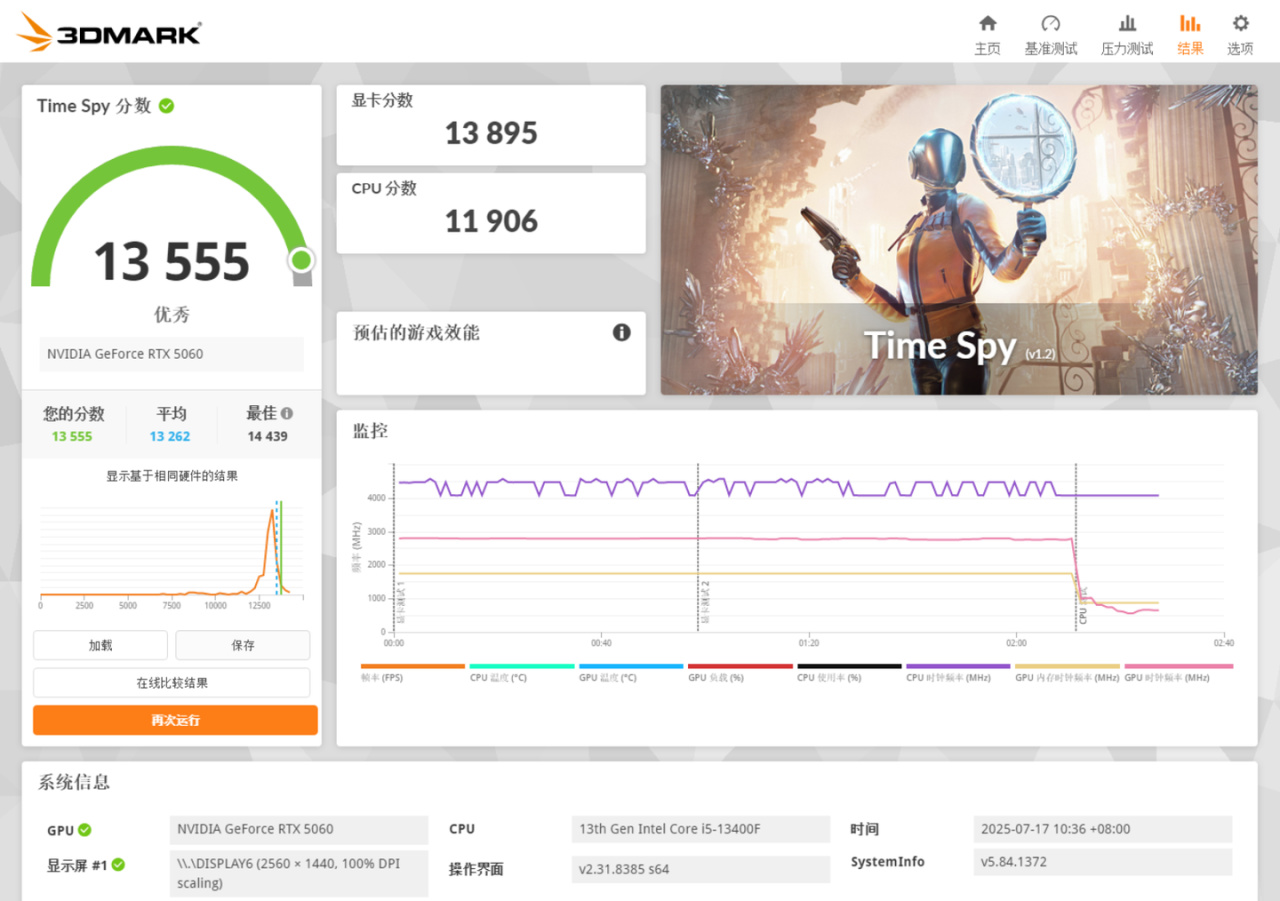Click the \\.\DISPLAY6 display info field
The width and height of the screenshot is (1280, 901).
[x=299, y=873]
